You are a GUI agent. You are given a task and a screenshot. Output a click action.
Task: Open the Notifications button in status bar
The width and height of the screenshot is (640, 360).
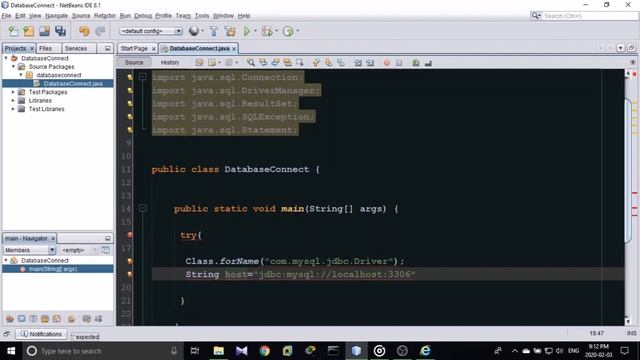click(41, 334)
